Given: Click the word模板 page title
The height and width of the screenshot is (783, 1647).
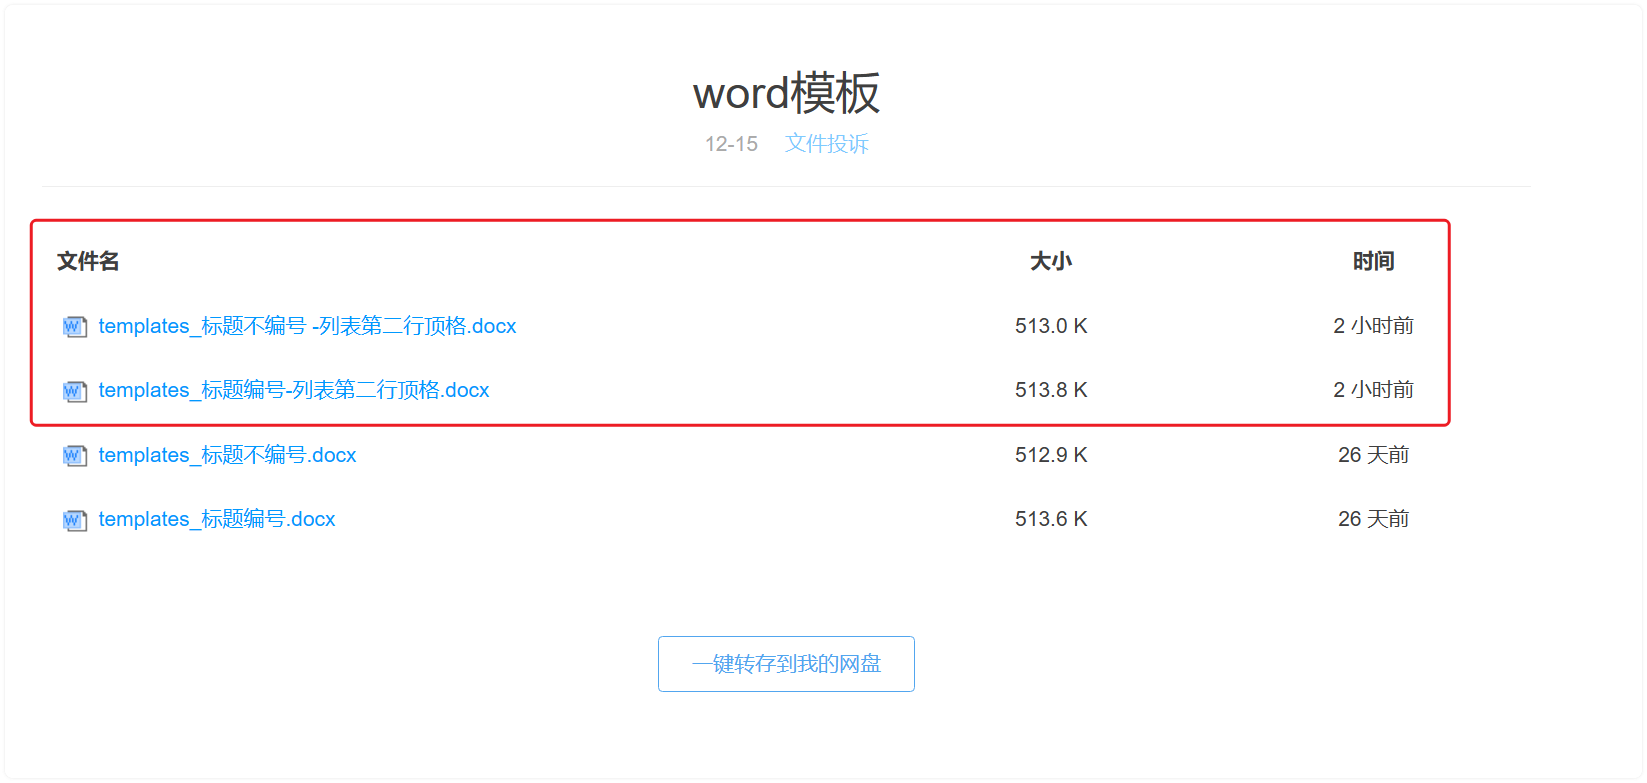Looking at the screenshot, I should [x=786, y=93].
